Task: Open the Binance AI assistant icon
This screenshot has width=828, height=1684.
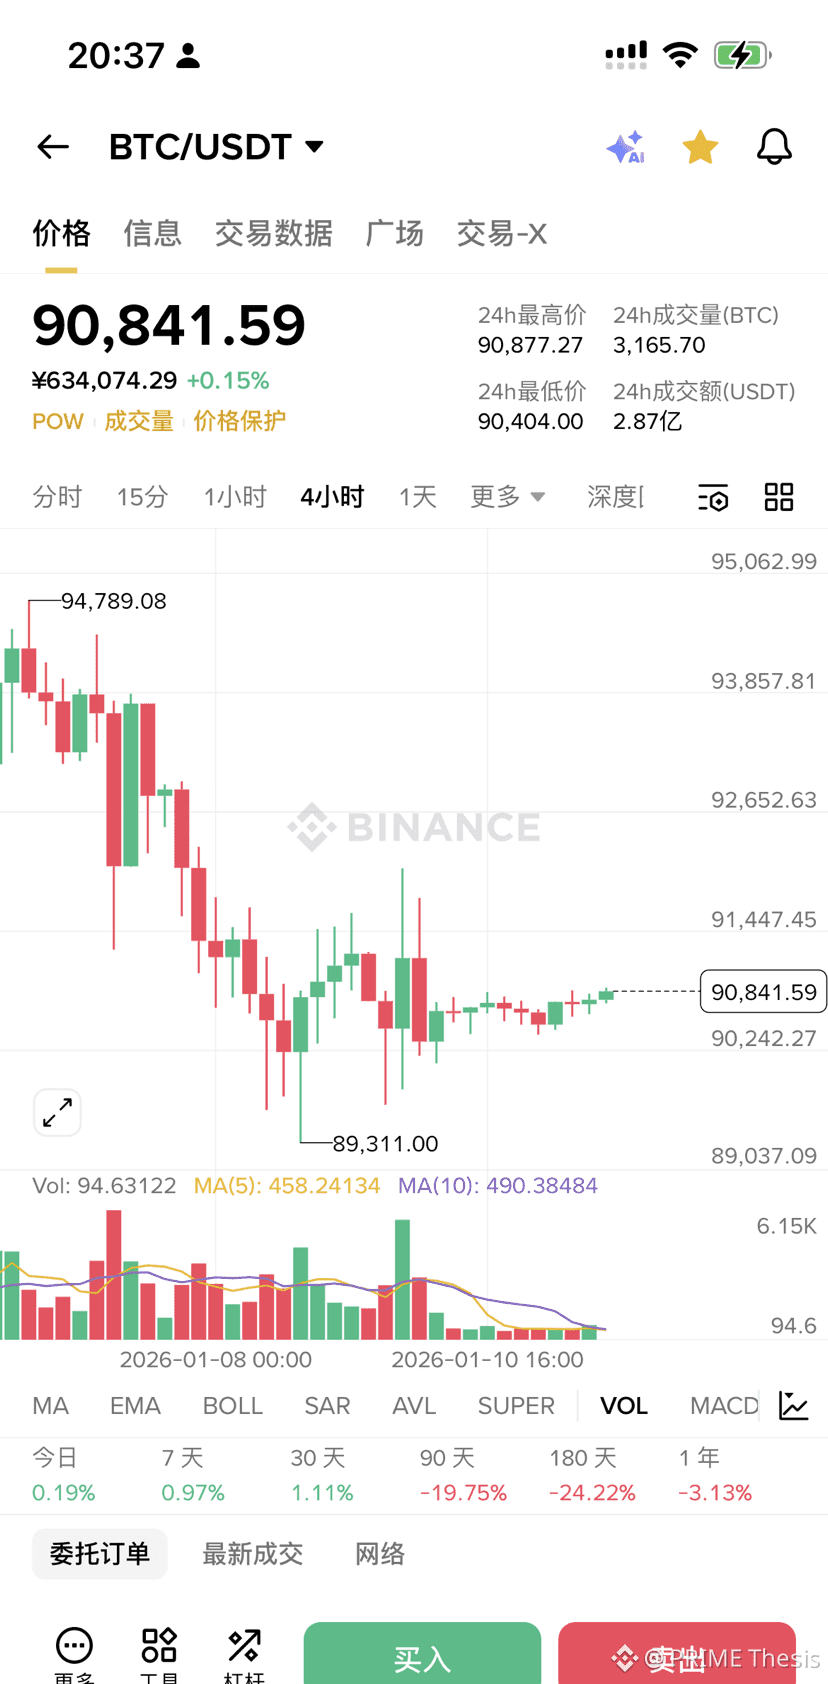Action: click(x=625, y=146)
